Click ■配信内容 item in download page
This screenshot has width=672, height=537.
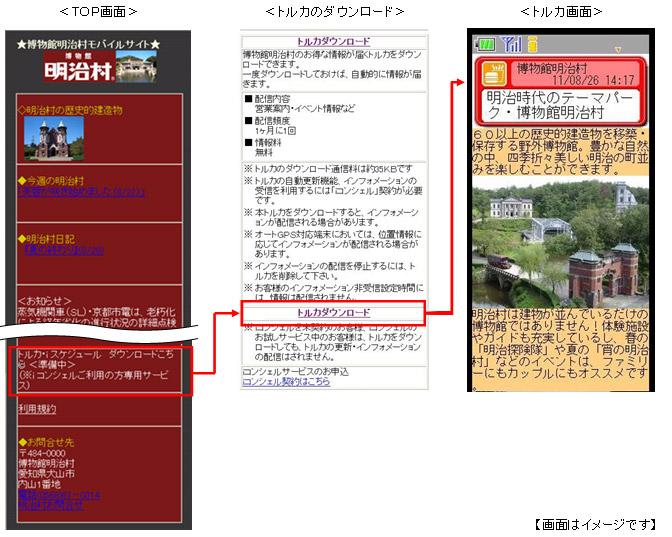pyautogui.click(x=300, y=104)
